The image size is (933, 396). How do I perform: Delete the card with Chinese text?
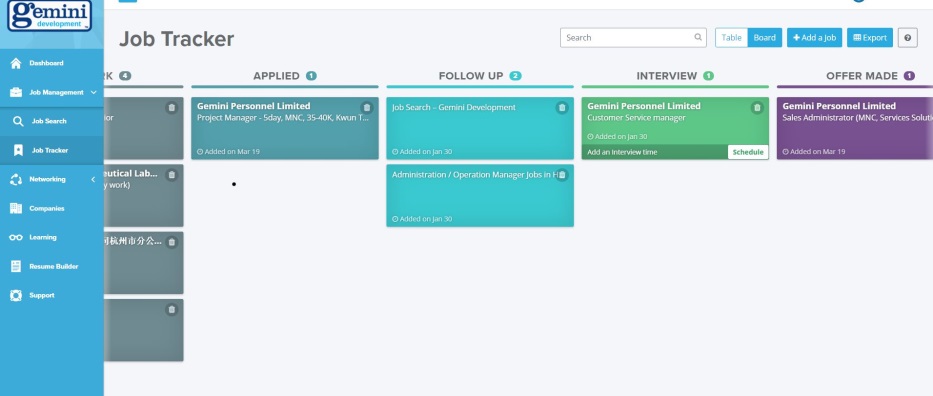pyautogui.click(x=171, y=242)
